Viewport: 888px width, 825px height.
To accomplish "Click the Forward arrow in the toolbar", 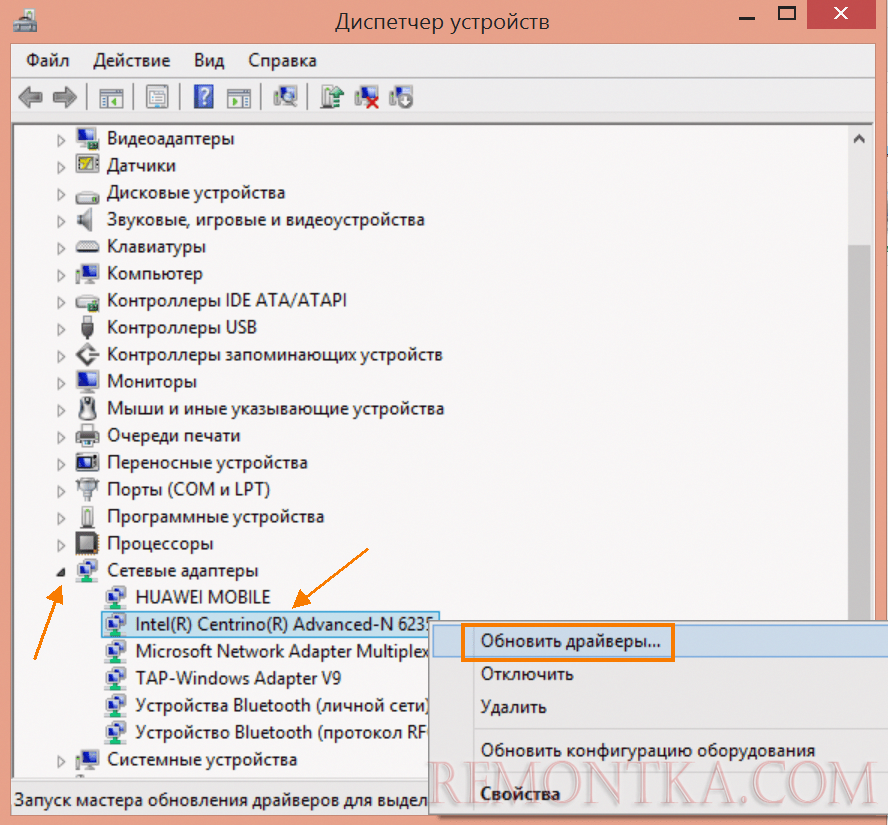I will click(65, 97).
